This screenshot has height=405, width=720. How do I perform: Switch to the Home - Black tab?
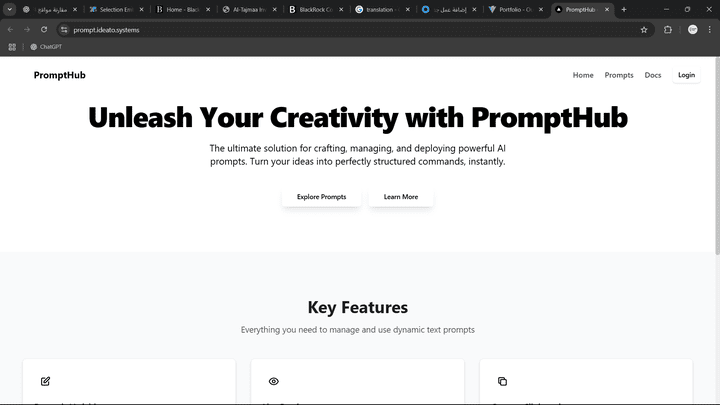pyautogui.click(x=183, y=9)
